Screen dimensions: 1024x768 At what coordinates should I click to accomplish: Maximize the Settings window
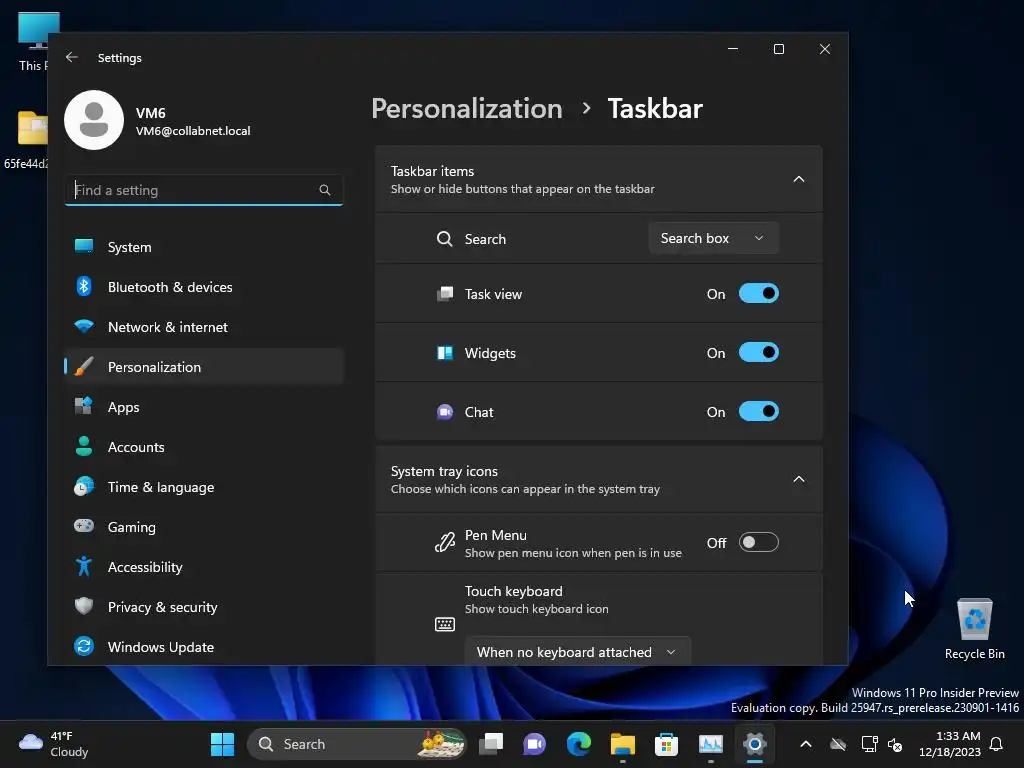tap(778, 49)
